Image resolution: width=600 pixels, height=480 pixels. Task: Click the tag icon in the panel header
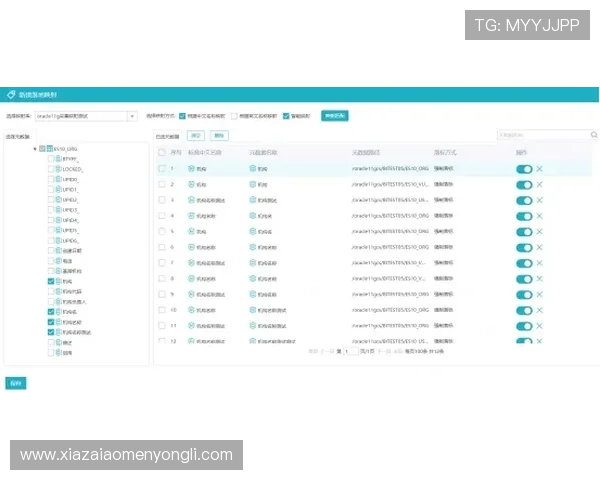pyautogui.click(x=11, y=94)
